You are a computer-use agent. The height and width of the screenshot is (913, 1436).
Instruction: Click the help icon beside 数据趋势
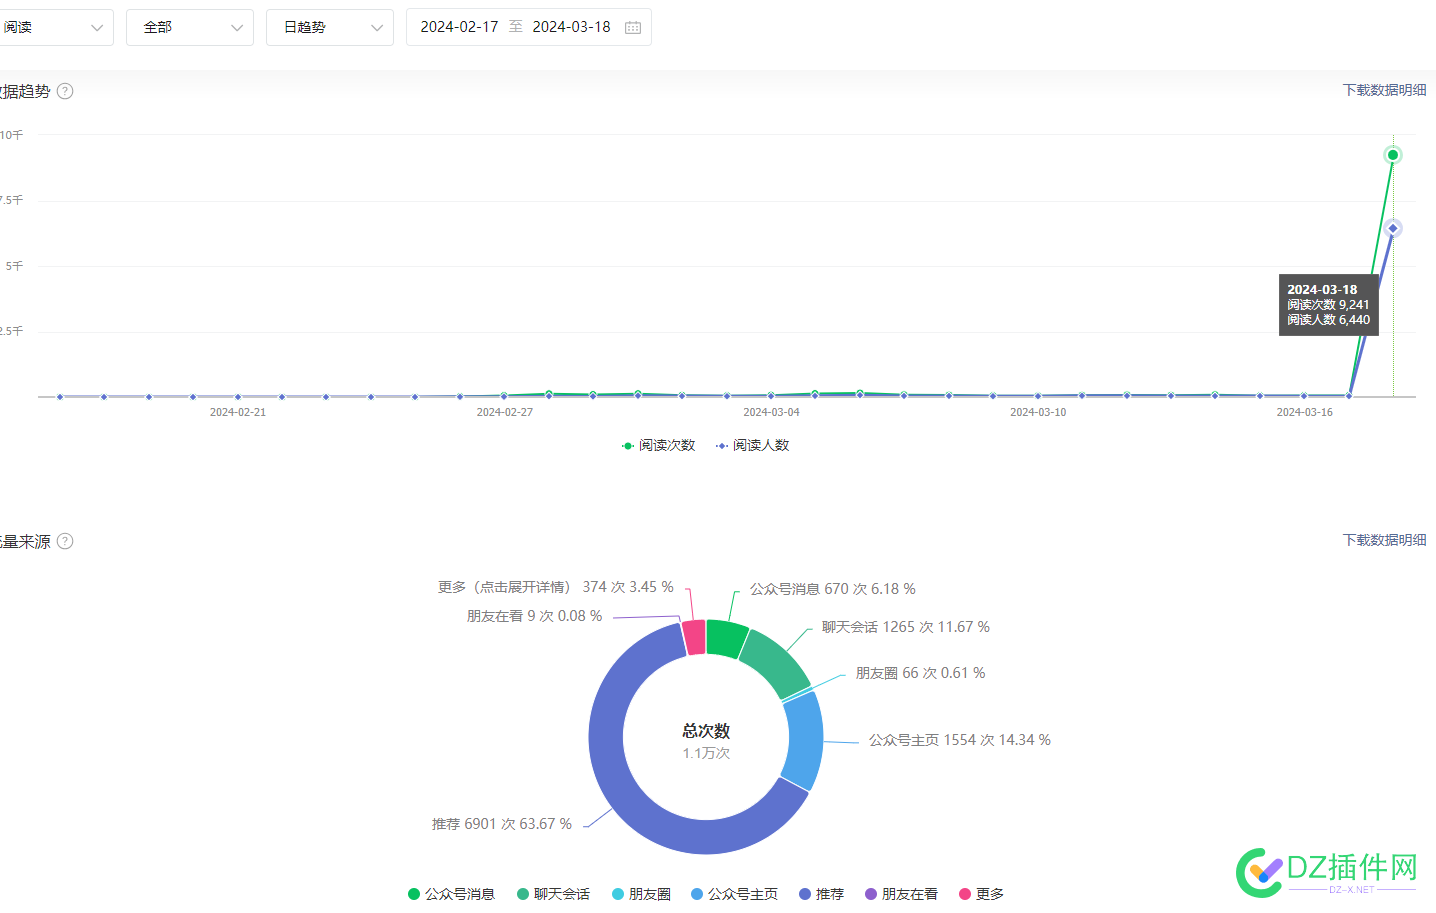click(x=65, y=91)
